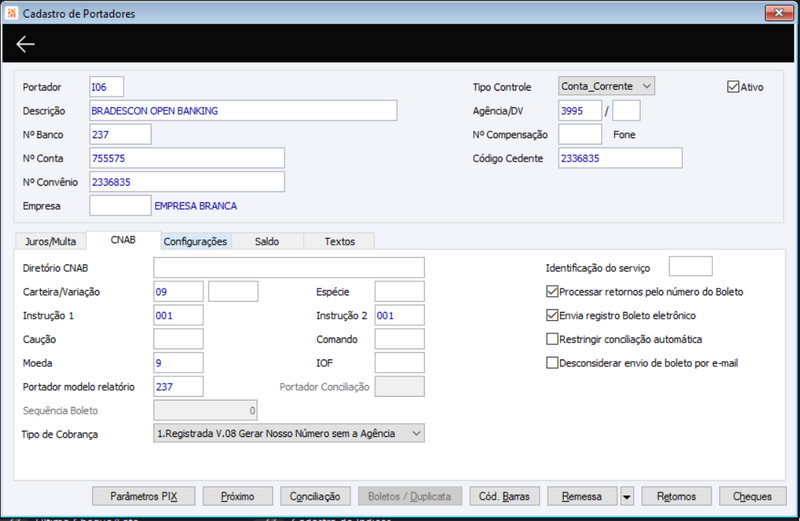Screen dimensions: 800x521
Task: Enable Restringir conciliação automática
Action: pos(552,339)
